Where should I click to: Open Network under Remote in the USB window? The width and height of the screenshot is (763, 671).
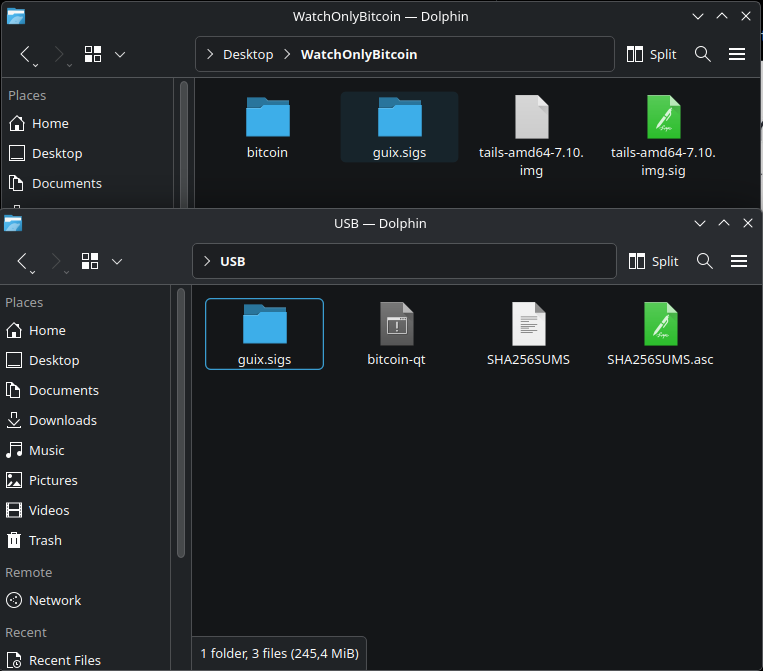pos(85,601)
